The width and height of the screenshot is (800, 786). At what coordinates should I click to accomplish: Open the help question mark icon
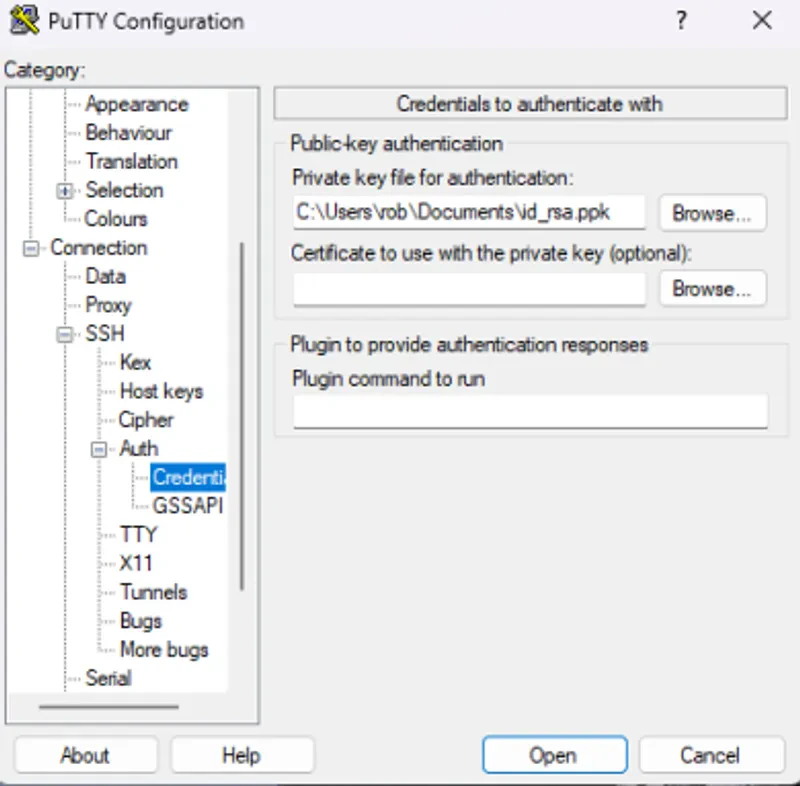(x=682, y=21)
